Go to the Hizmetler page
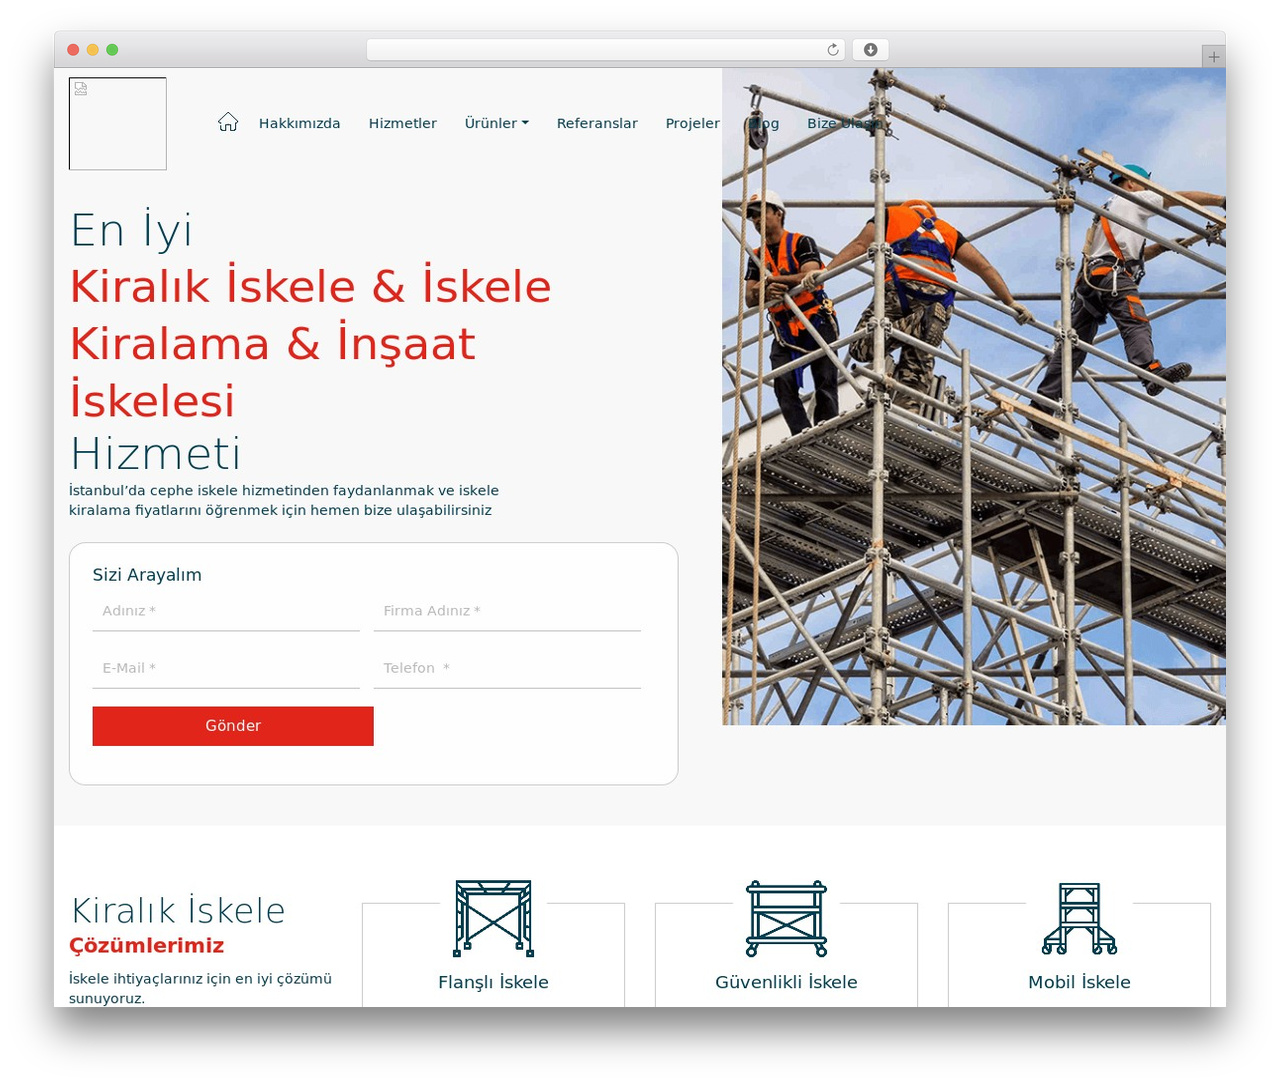 pos(403,123)
